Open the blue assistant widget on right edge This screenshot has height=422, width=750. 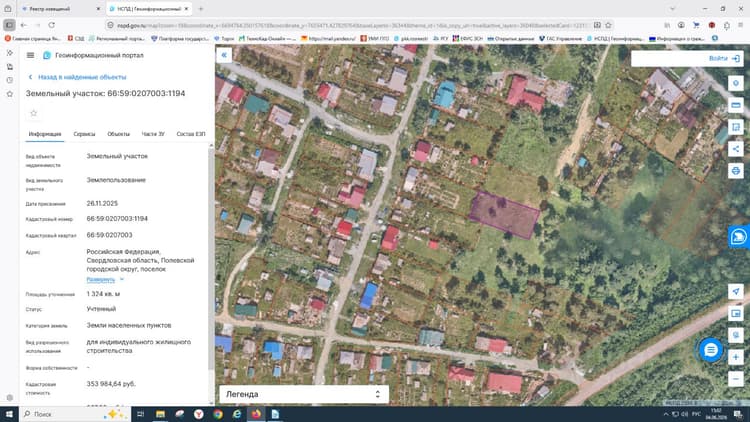[x=739, y=236]
